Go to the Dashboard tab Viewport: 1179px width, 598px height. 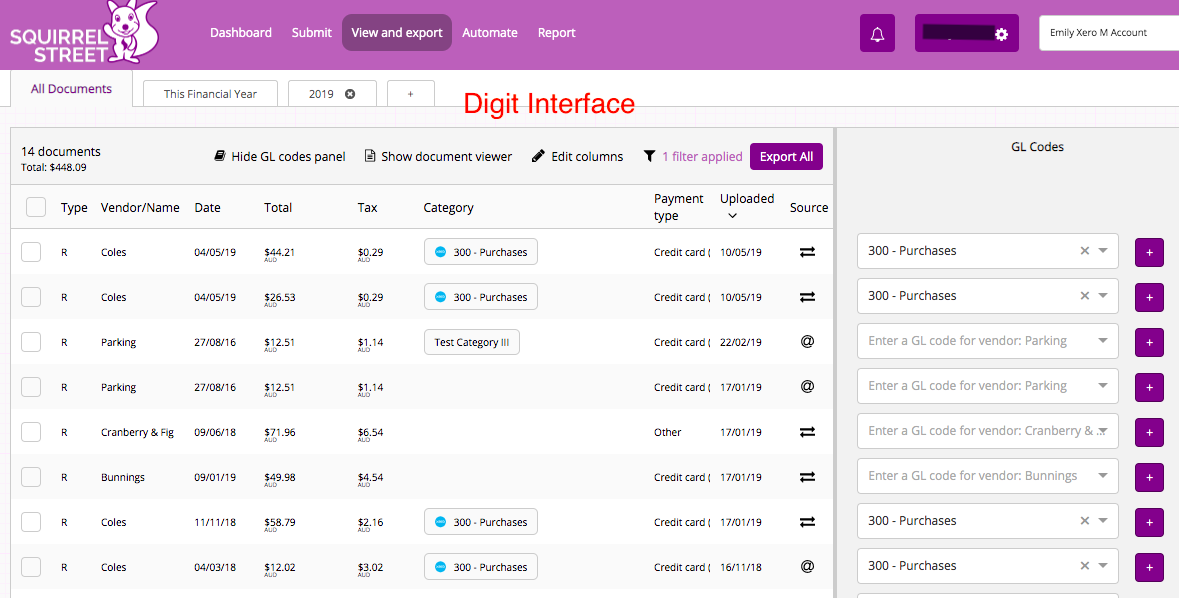click(x=241, y=33)
